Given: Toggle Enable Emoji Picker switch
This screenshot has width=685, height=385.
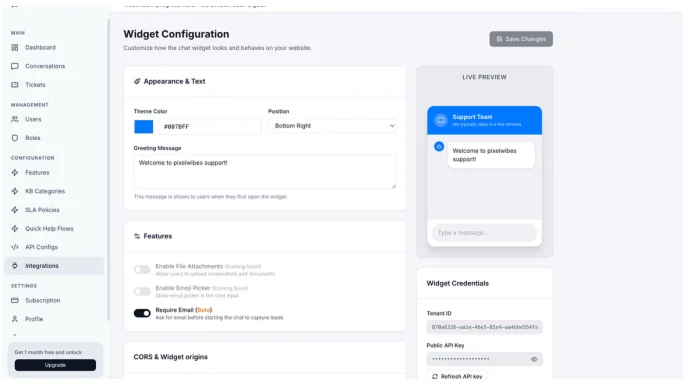Looking at the screenshot, I should coord(142,291).
